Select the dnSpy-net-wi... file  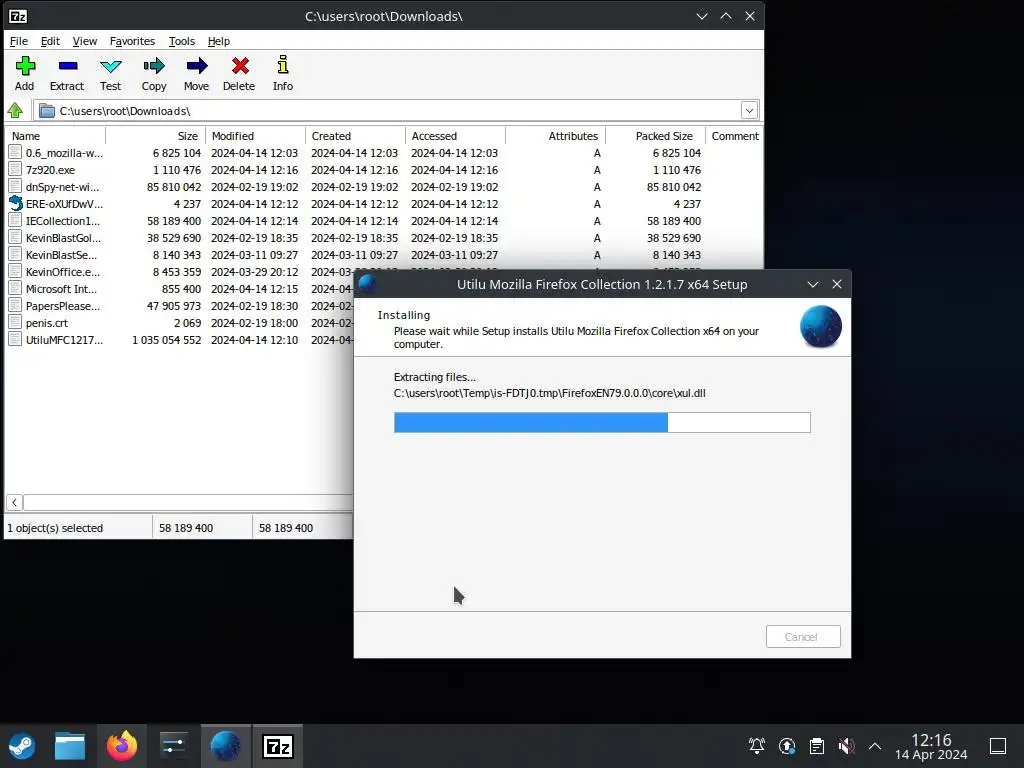[62, 187]
